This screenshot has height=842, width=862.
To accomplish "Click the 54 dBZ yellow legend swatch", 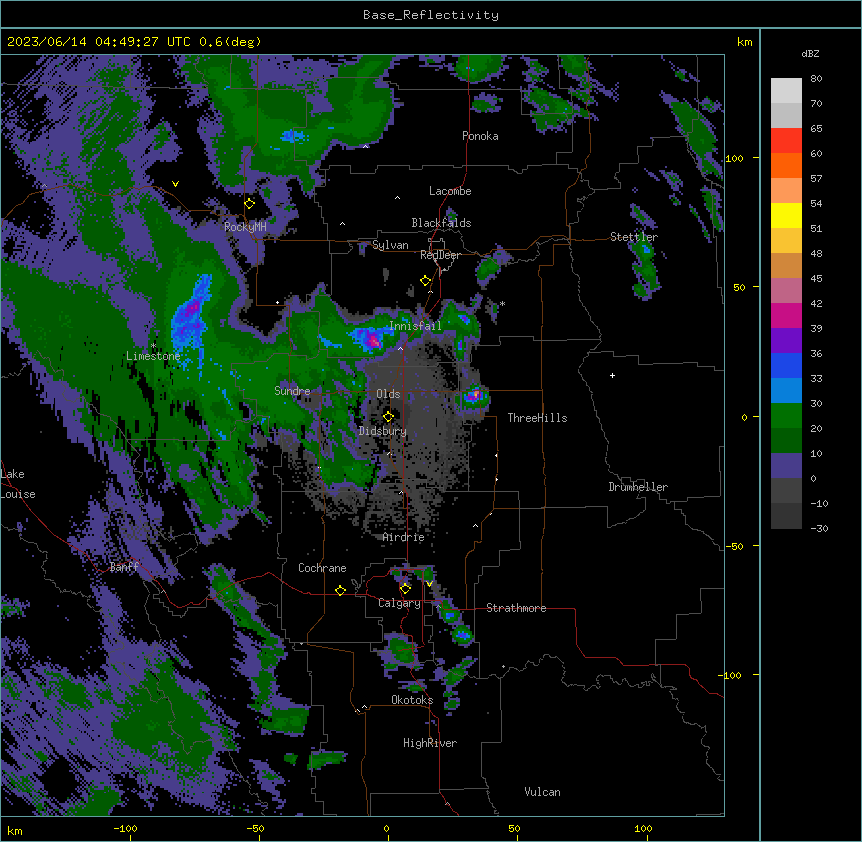I will [787, 215].
